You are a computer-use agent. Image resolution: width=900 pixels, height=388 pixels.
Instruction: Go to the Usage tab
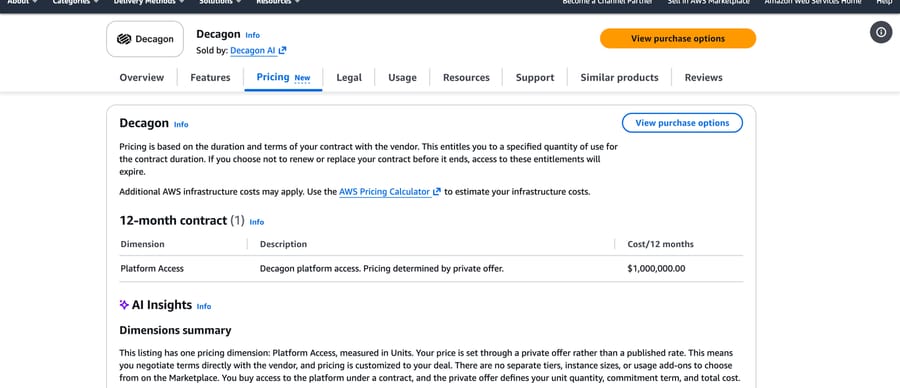402,77
